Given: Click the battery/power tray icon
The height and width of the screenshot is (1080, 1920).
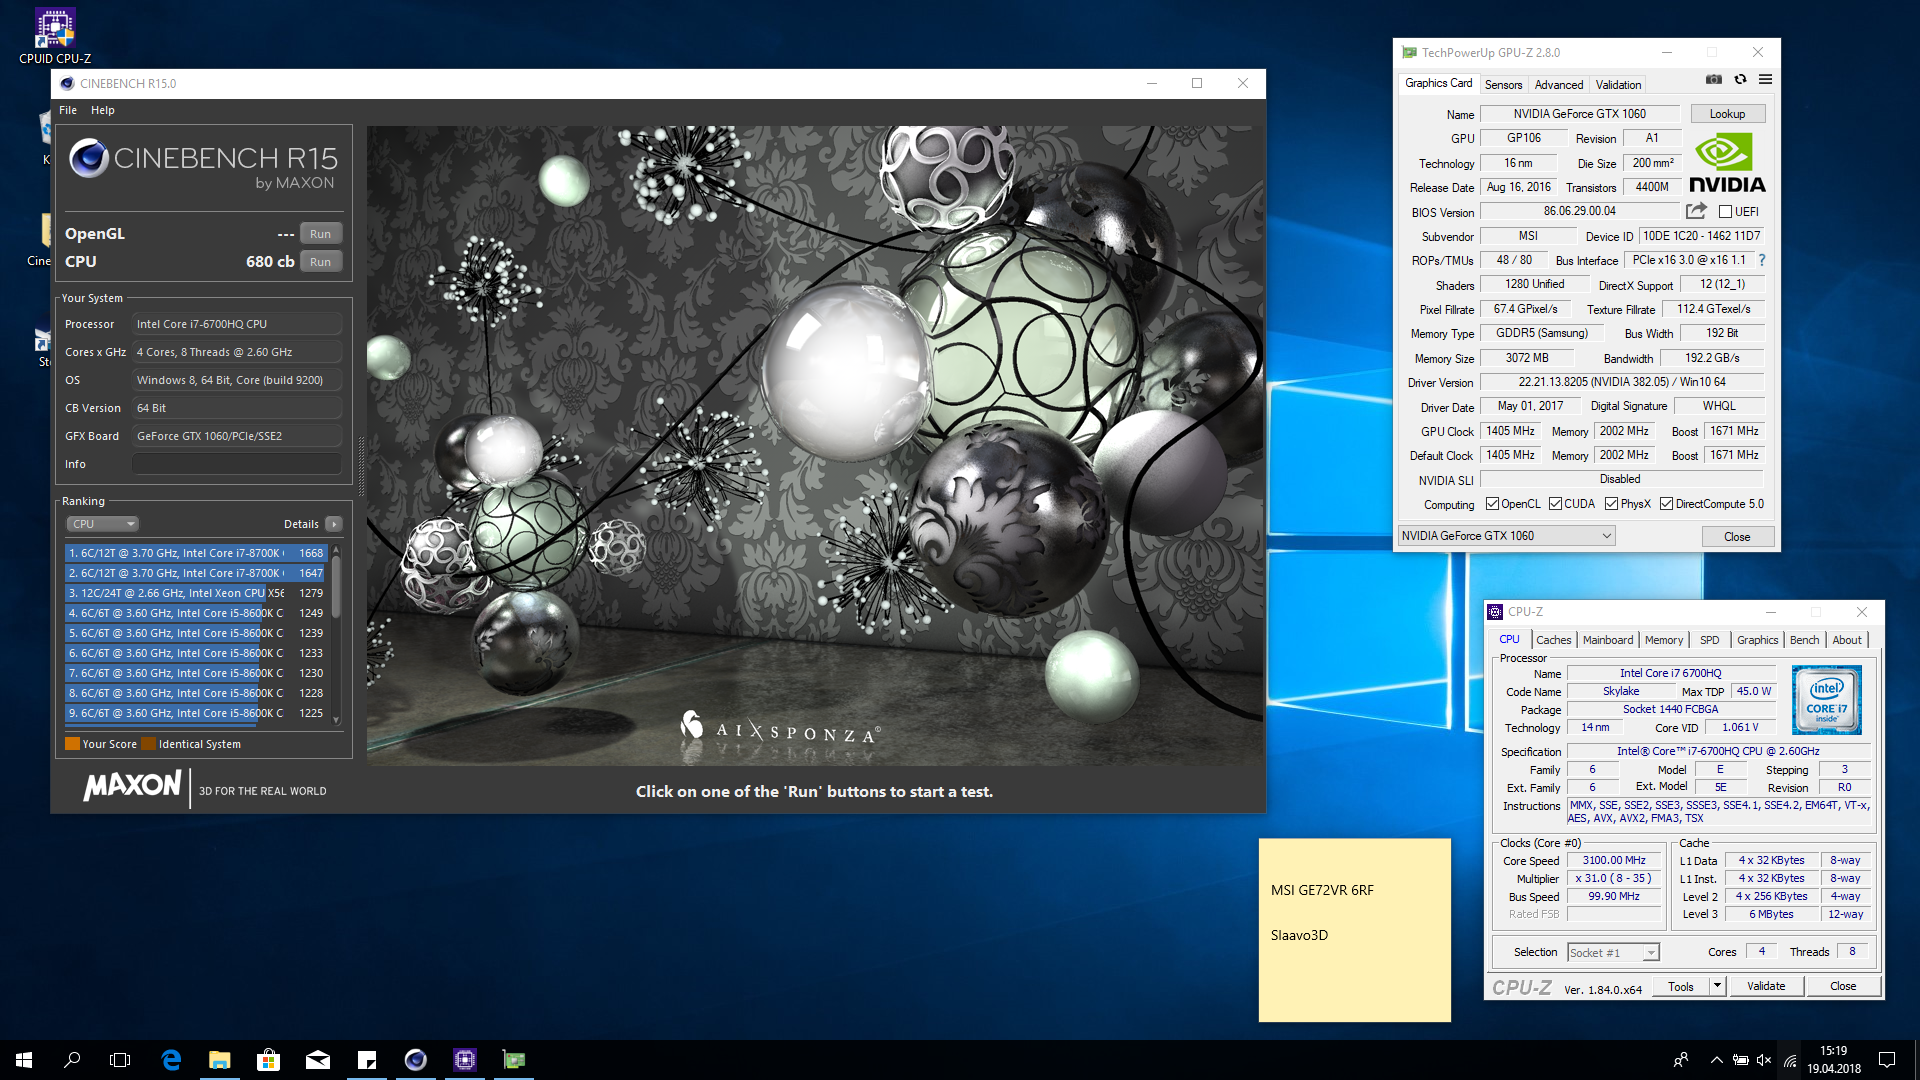Looking at the screenshot, I should [1741, 1060].
